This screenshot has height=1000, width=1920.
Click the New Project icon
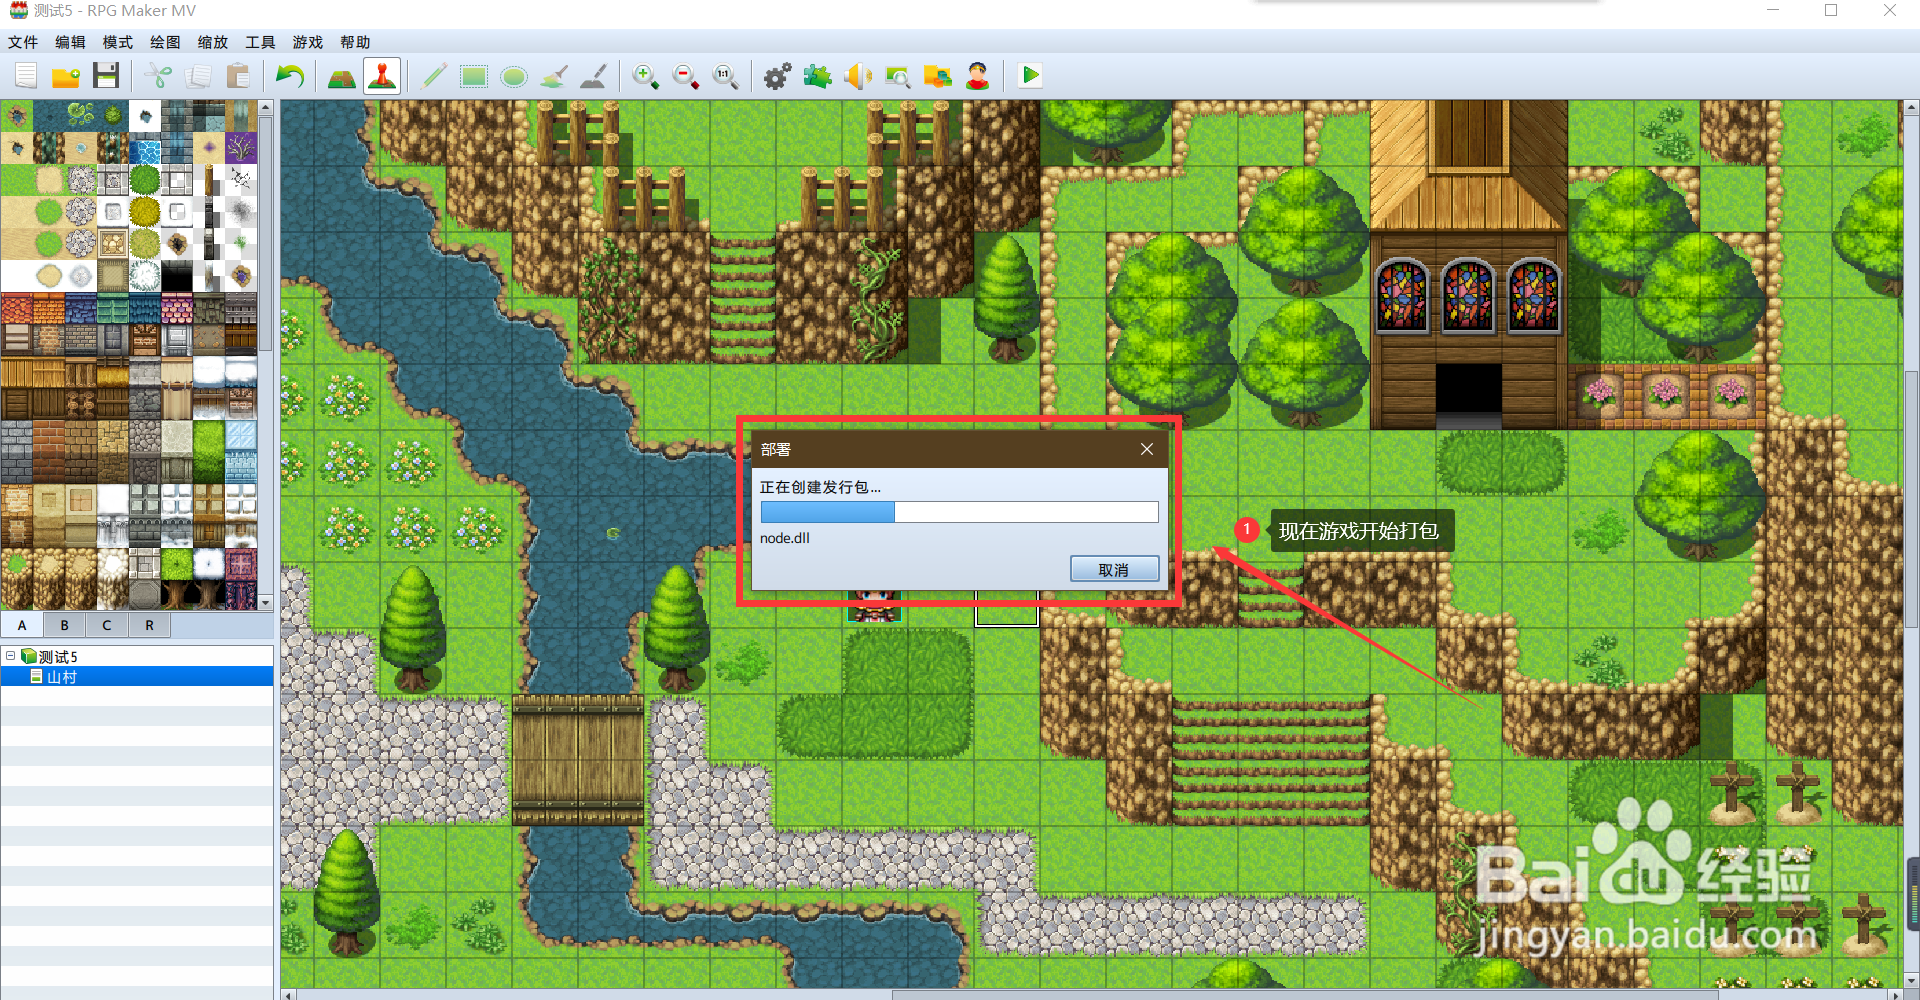click(x=26, y=76)
